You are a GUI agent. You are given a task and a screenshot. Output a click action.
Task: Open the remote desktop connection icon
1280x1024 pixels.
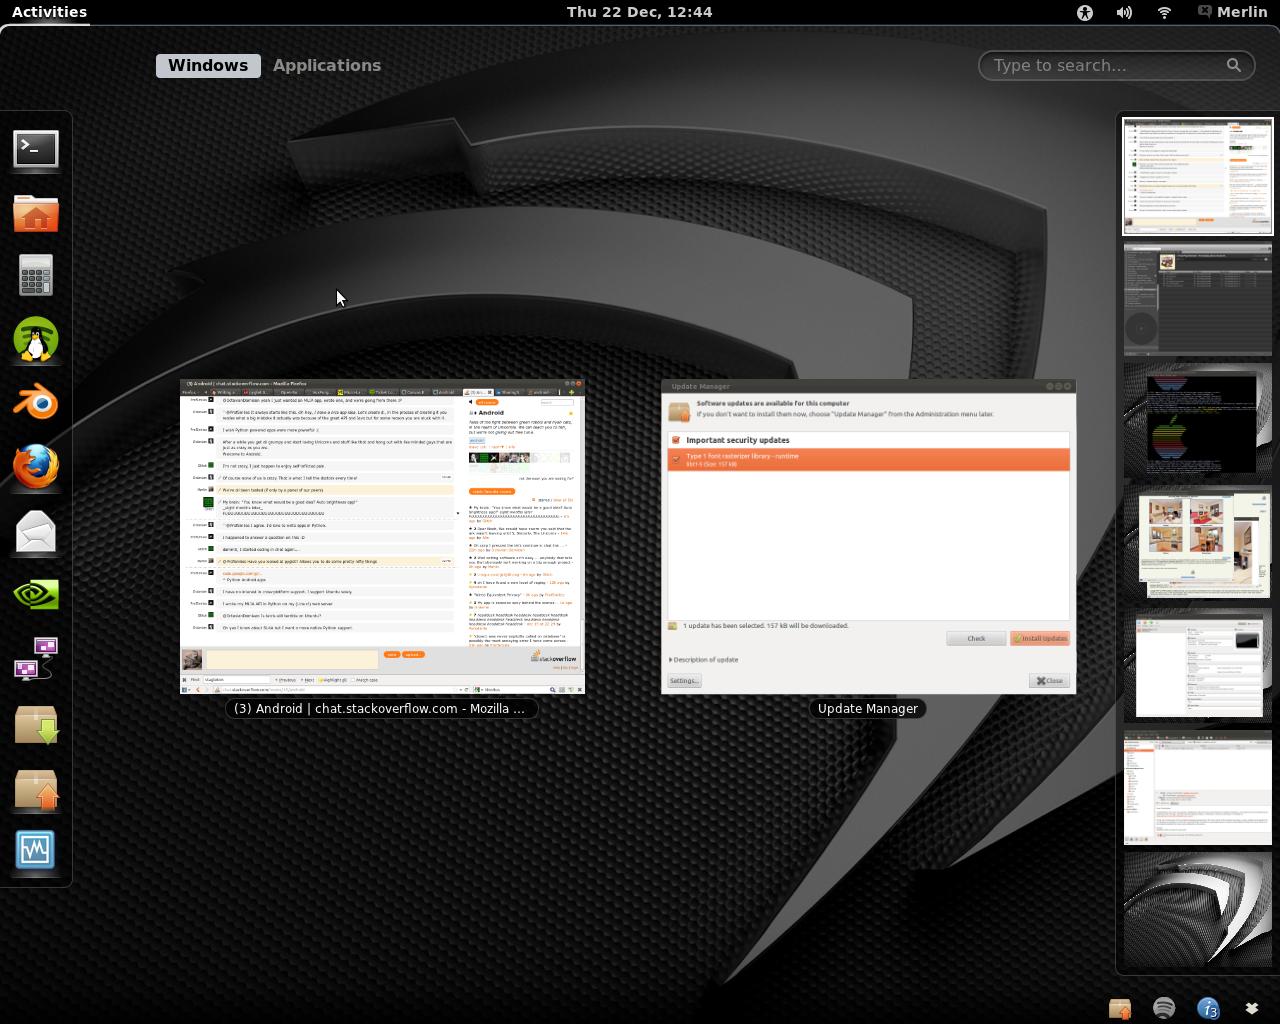click(36, 659)
